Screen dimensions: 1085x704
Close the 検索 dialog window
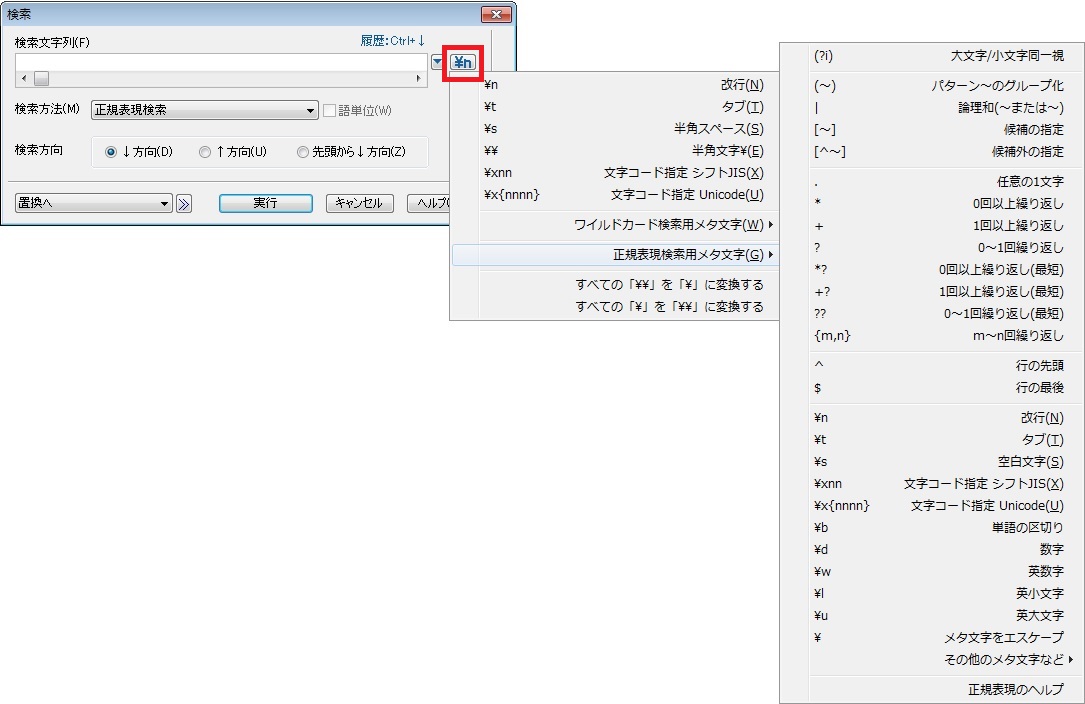pos(496,14)
